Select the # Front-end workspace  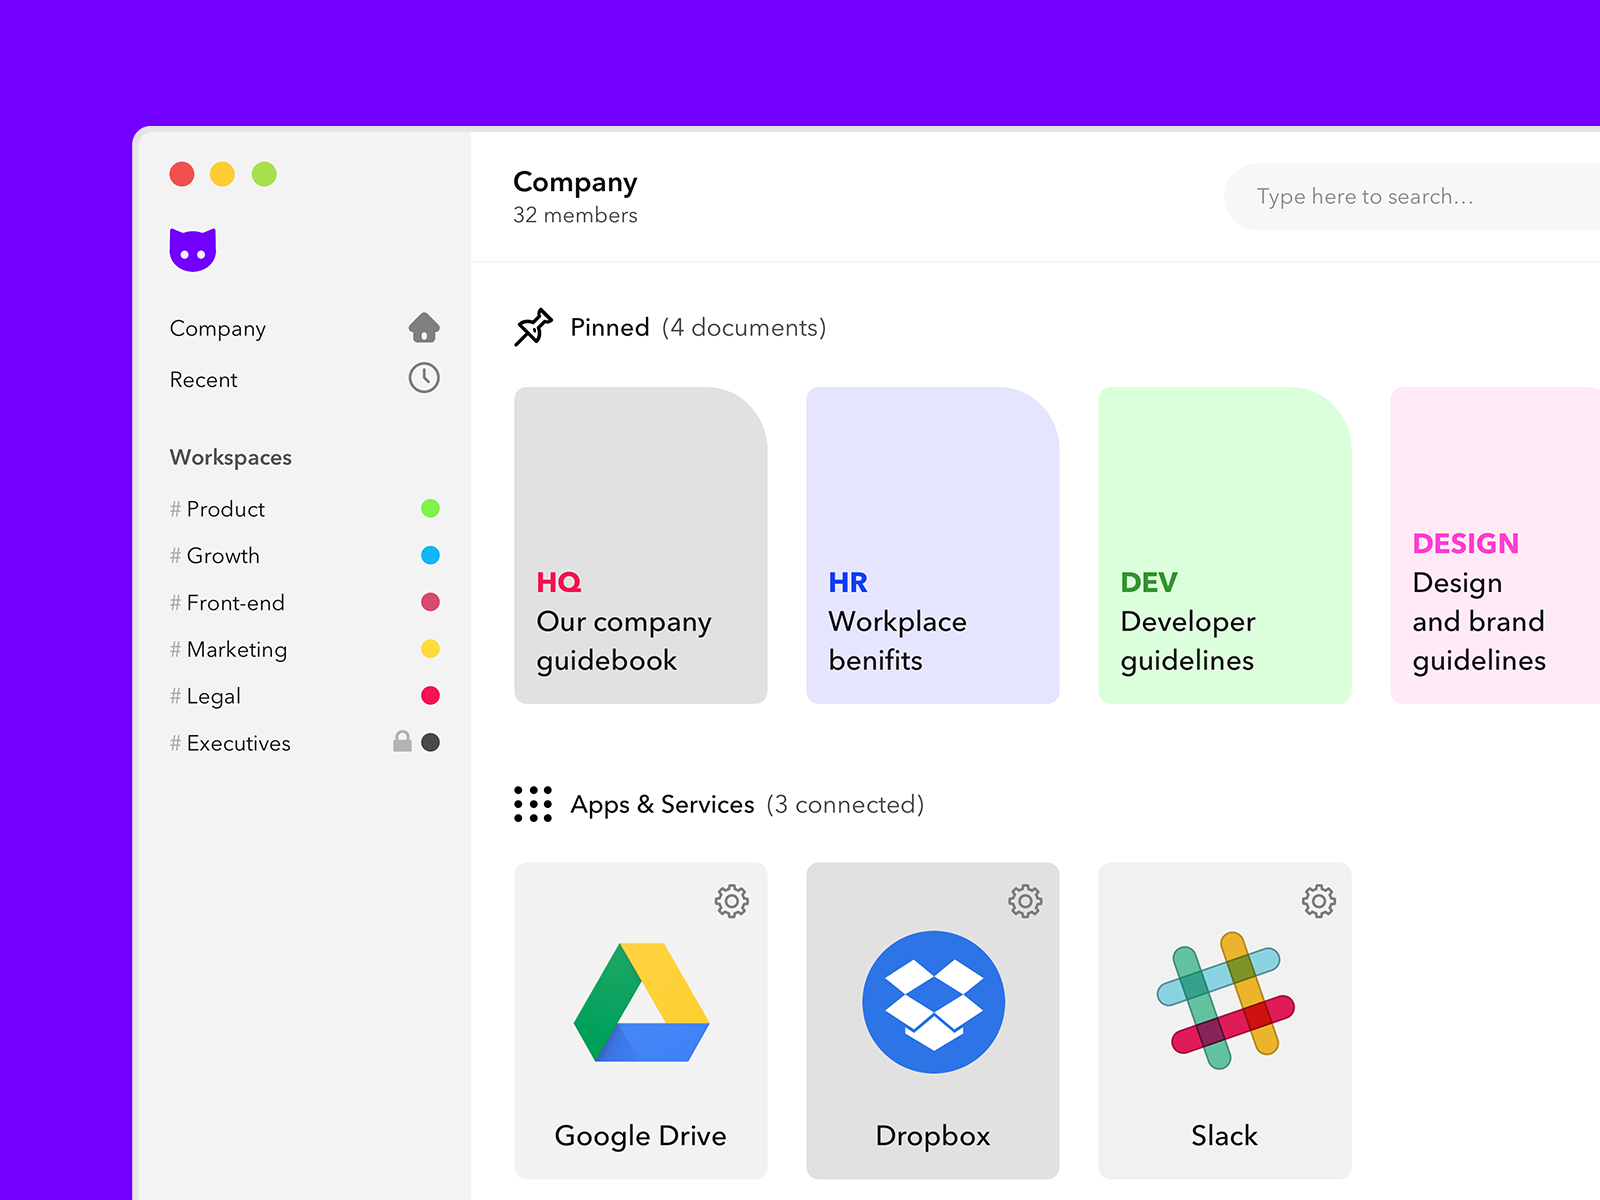tap(305, 603)
